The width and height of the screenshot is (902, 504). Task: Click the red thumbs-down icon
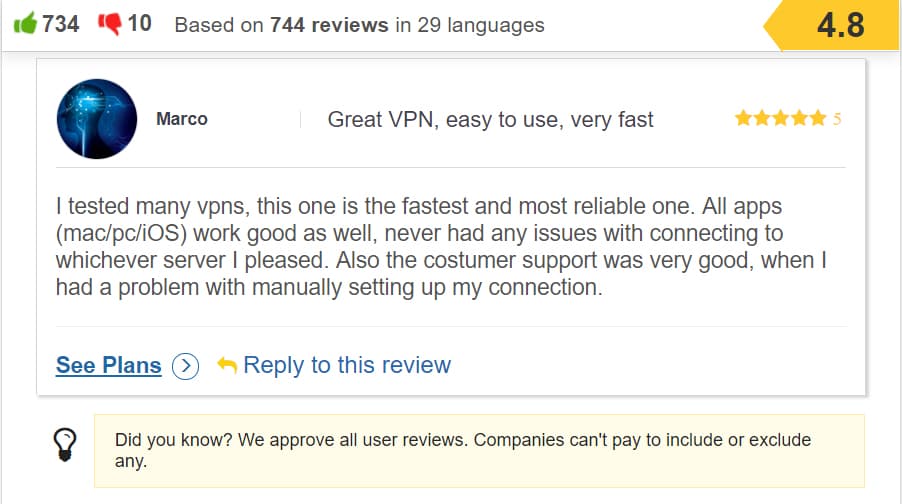(109, 23)
